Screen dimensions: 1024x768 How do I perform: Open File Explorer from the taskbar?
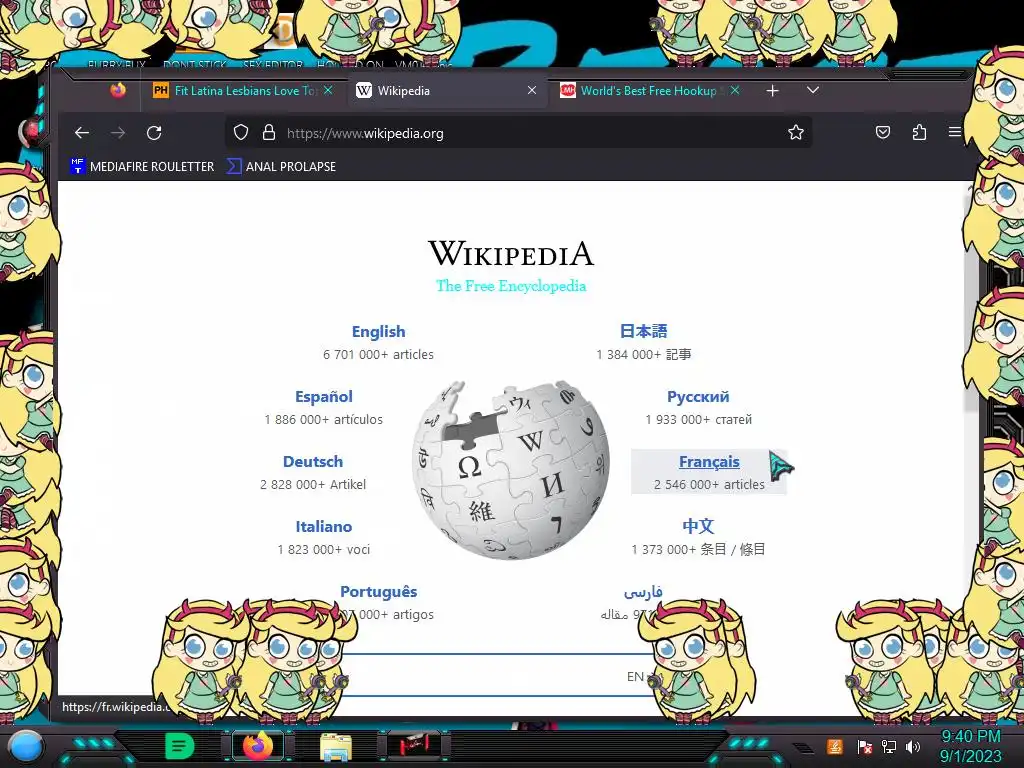coord(336,747)
